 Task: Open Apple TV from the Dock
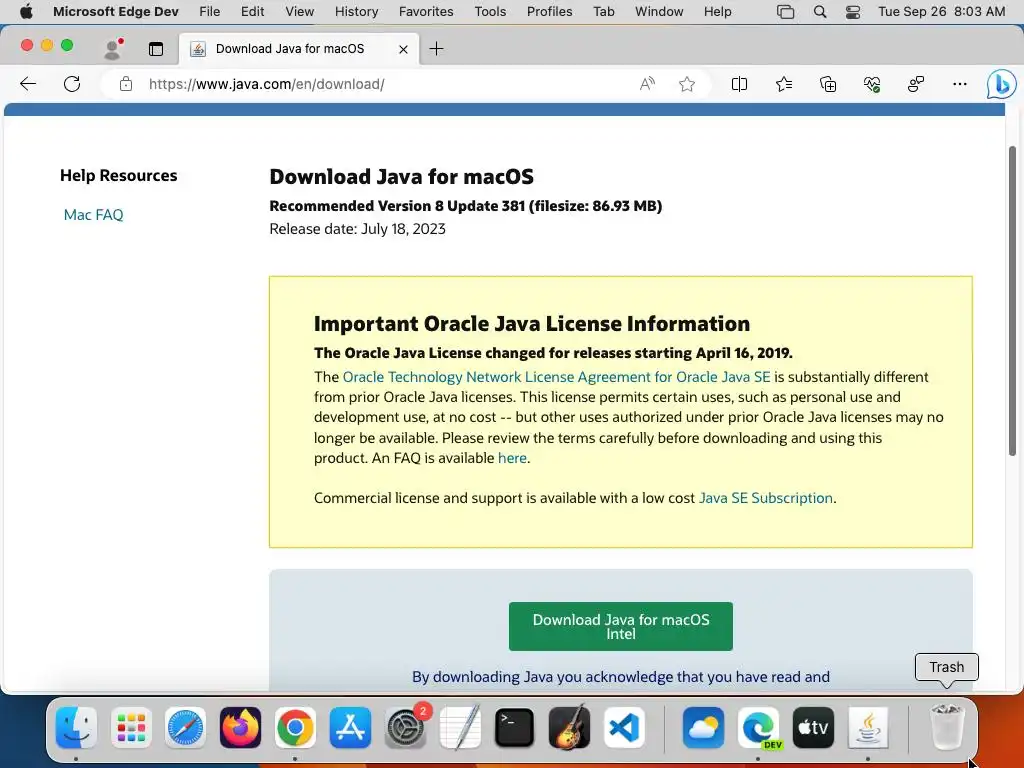[x=813, y=727]
